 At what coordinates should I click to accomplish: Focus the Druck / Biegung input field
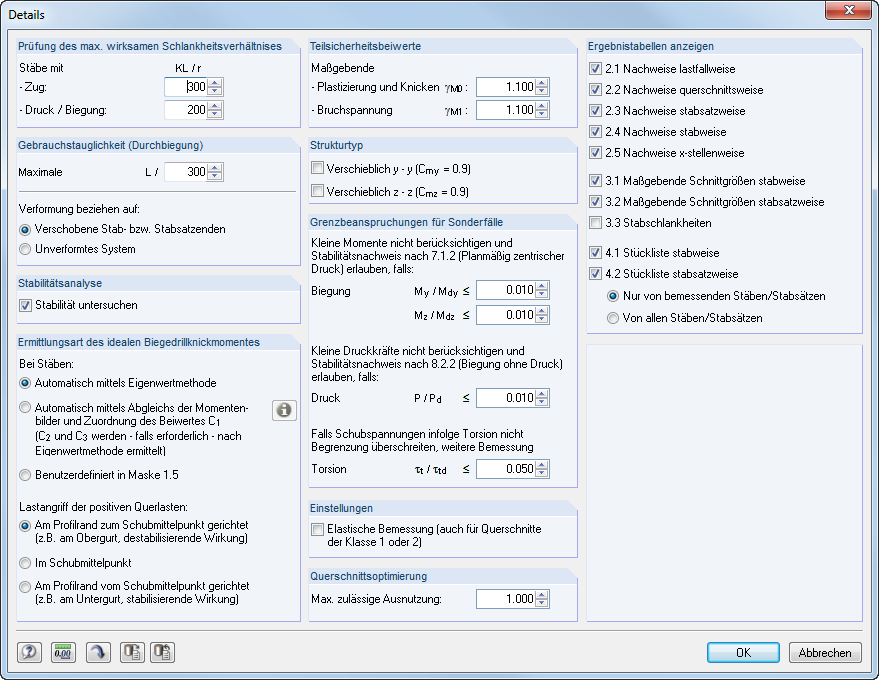pyautogui.click(x=186, y=110)
